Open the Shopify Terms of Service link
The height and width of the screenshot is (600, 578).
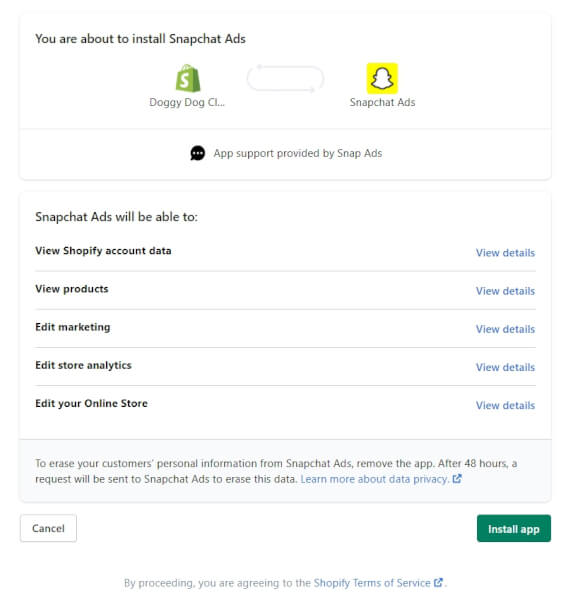pyautogui.click(x=372, y=583)
